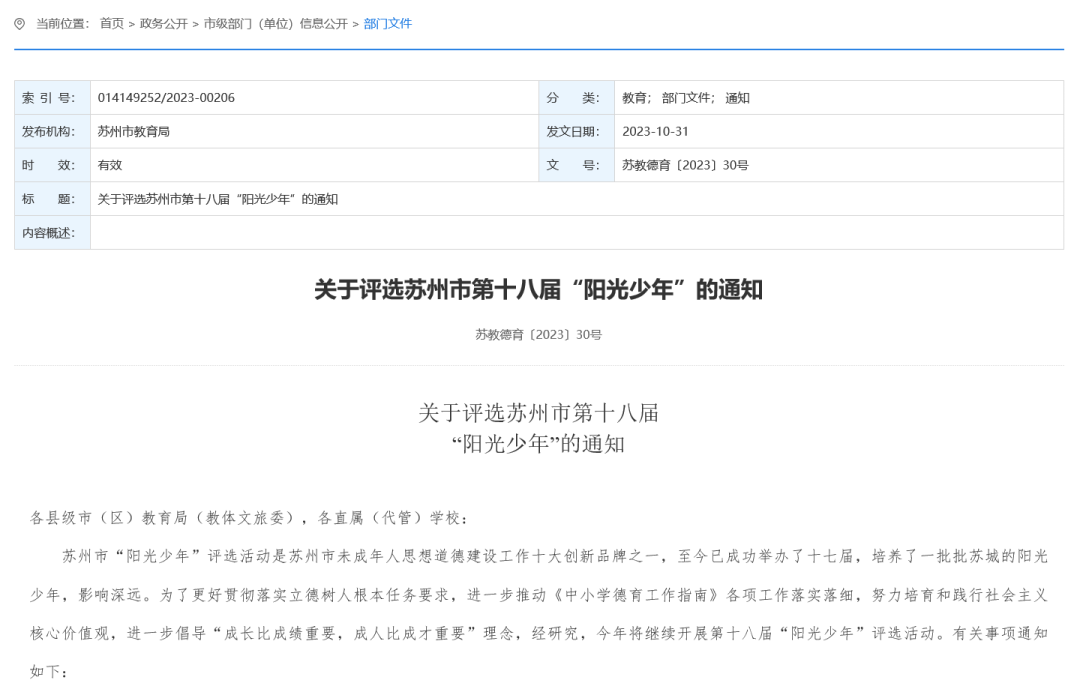This screenshot has width=1080, height=680.
Task: Click the bold main article heading
Action: click(538, 290)
